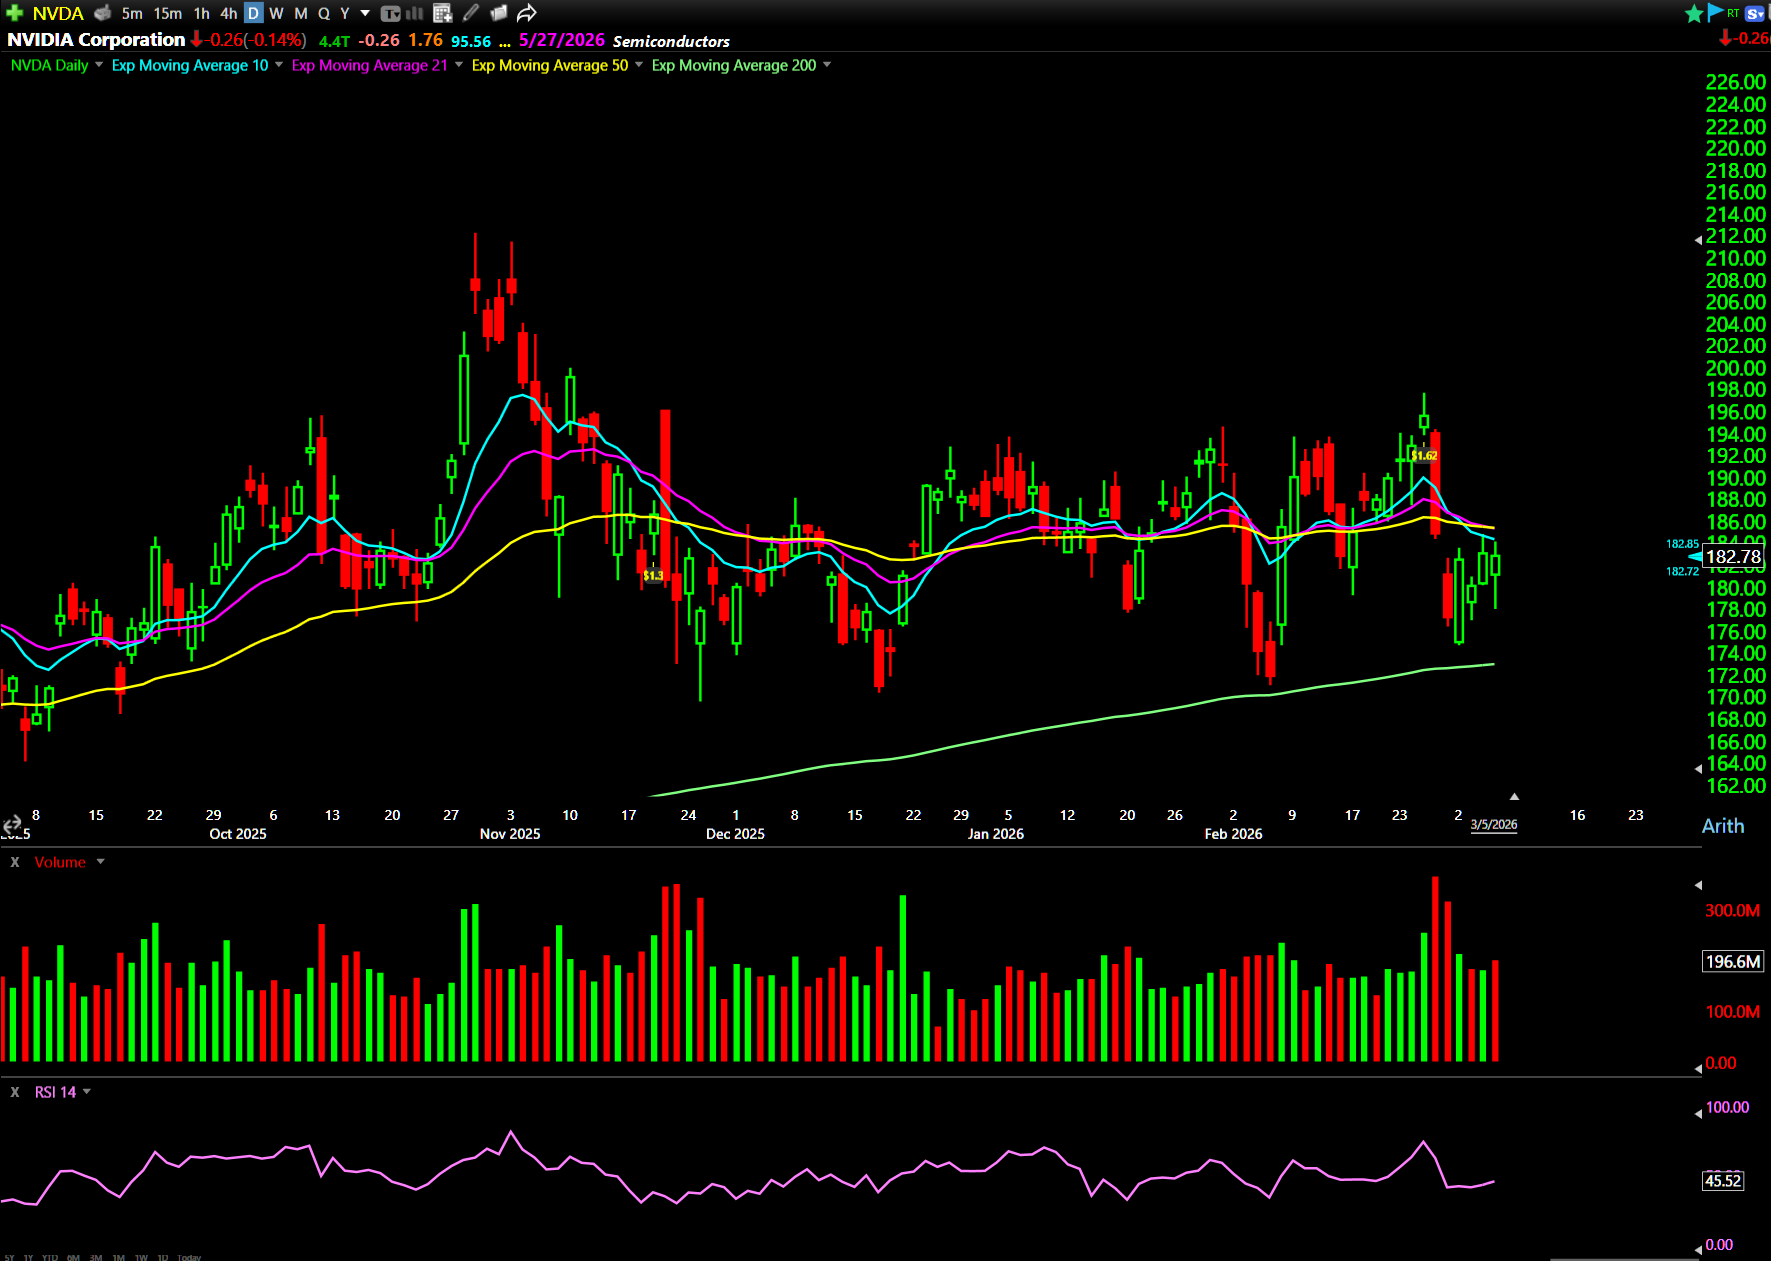Click the Semiconductors industry link
The image size is (1771, 1261).
[671, 41]
